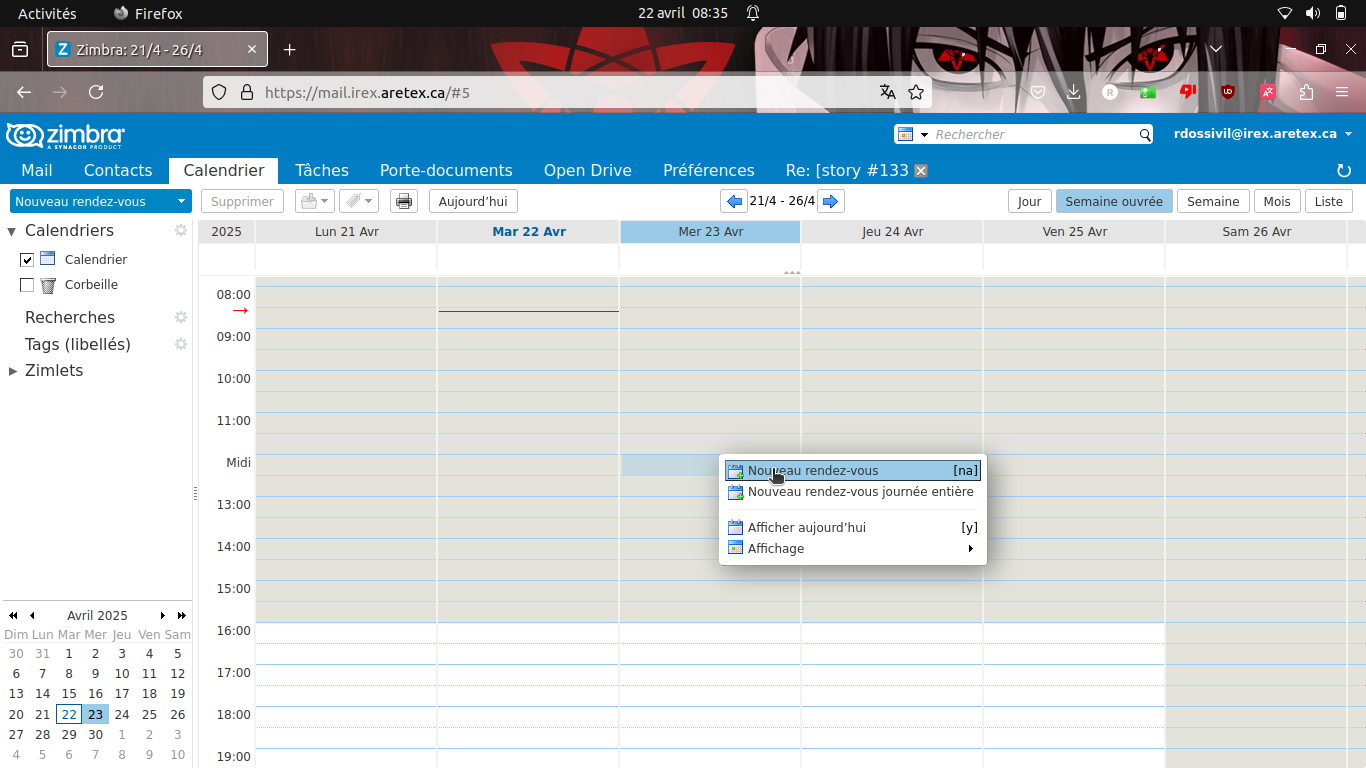
Task: Click the Rechercher search field
Action: pyautogui.click(x=1034, y=134)
